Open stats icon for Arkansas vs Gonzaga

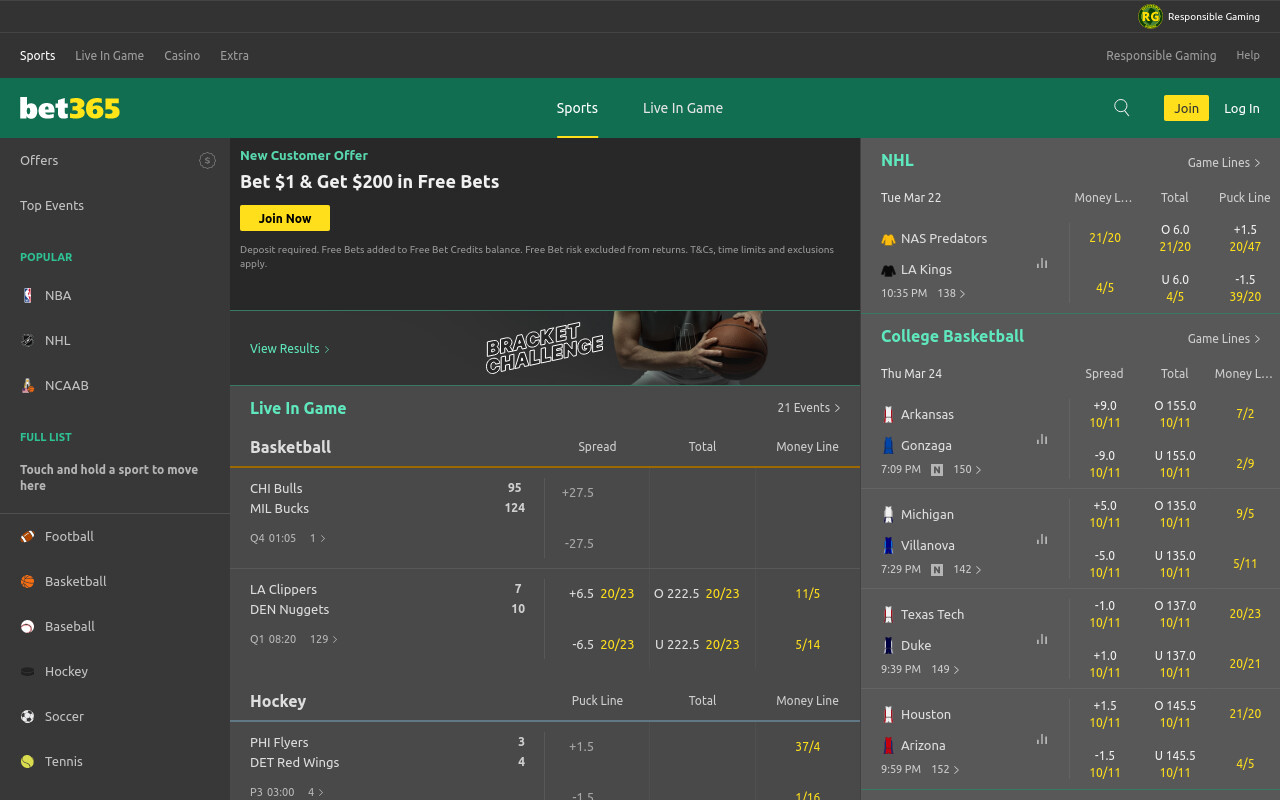(x=1042, y=439)
